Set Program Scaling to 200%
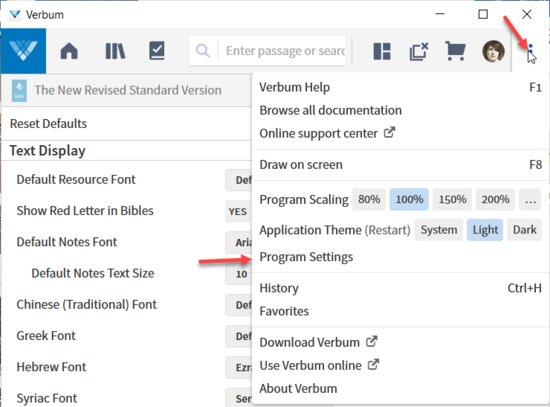 tap(495, 199)
